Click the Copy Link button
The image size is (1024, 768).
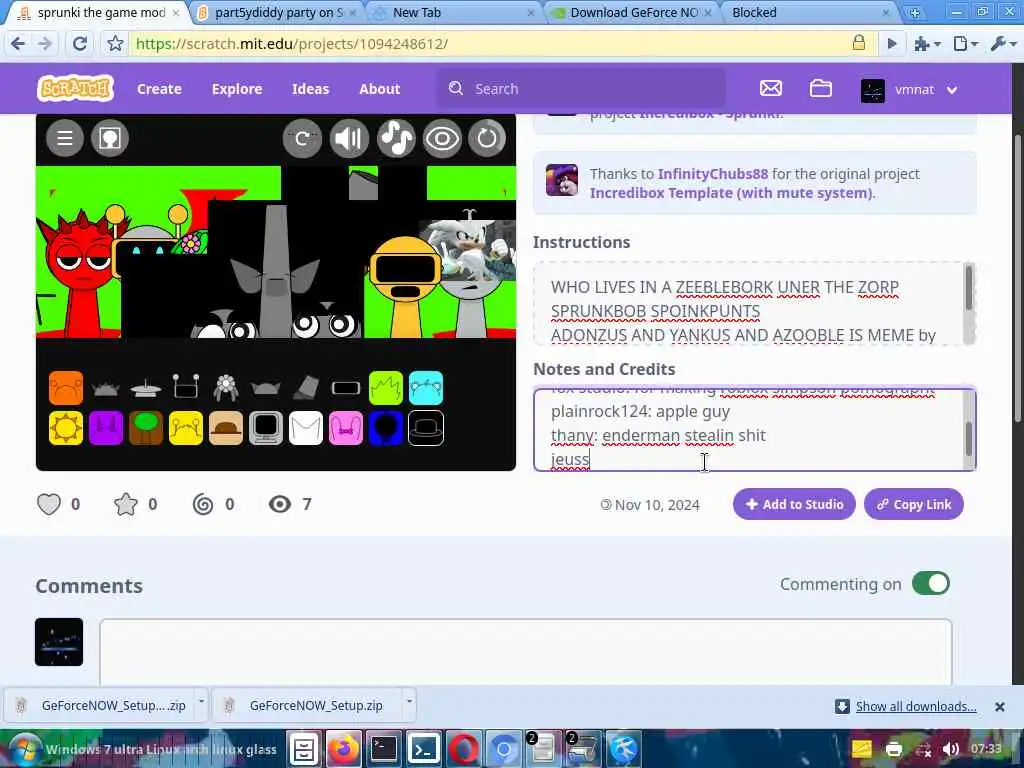914,504
